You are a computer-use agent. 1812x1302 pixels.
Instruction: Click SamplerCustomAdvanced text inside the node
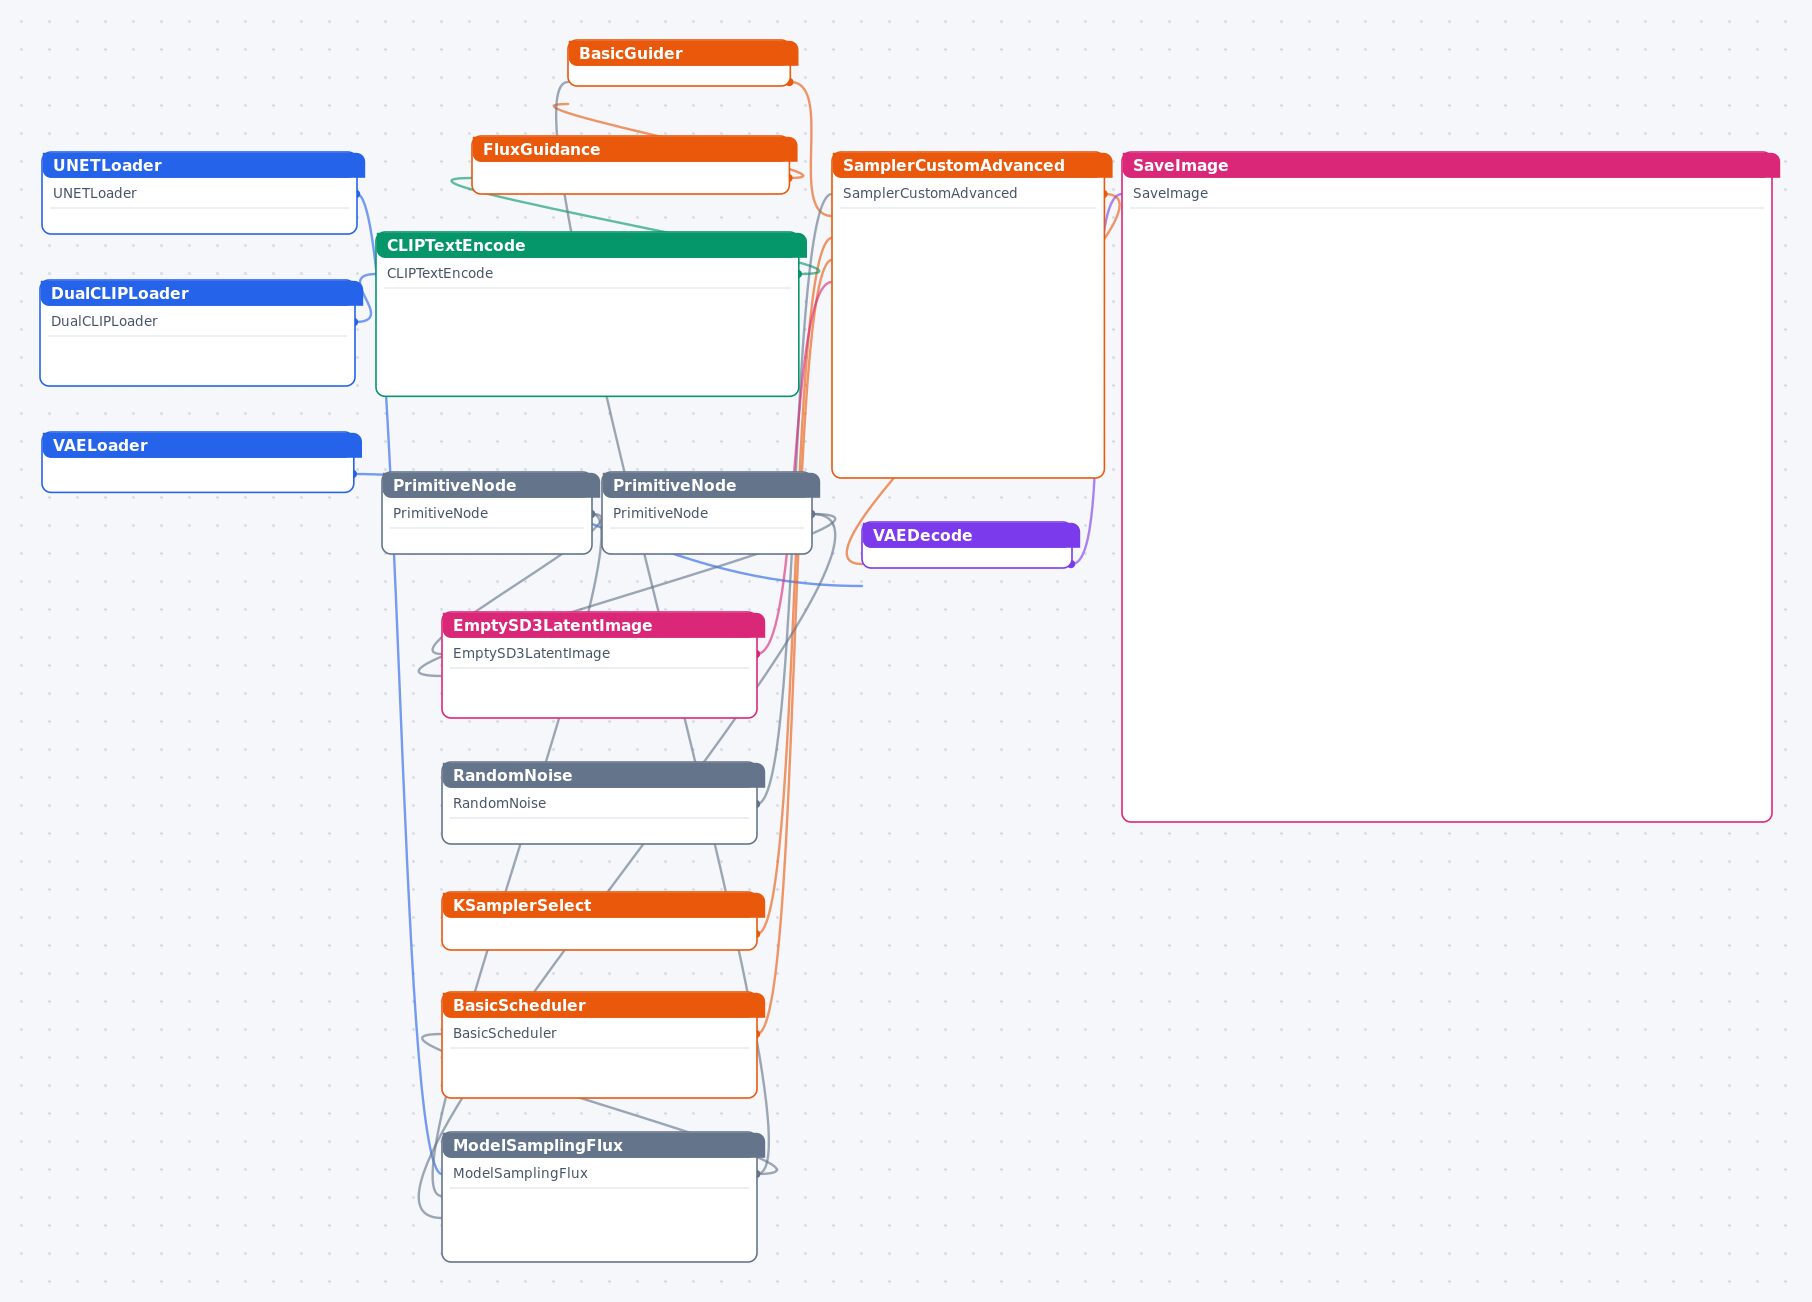click(x=930, y=193)
